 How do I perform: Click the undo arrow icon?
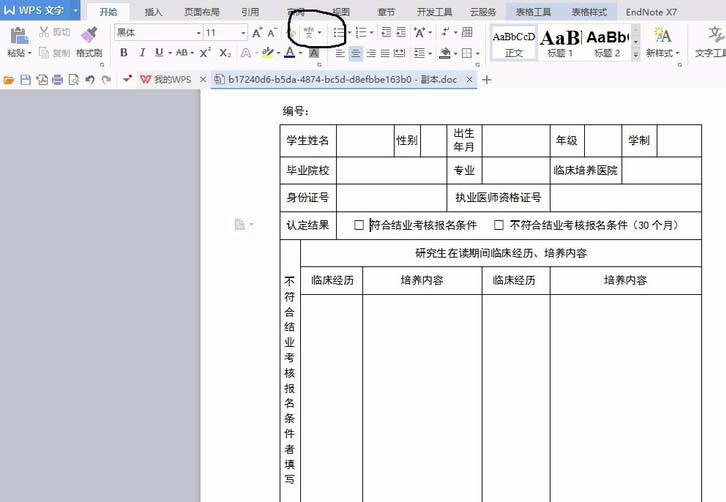(x=90, y=79)
